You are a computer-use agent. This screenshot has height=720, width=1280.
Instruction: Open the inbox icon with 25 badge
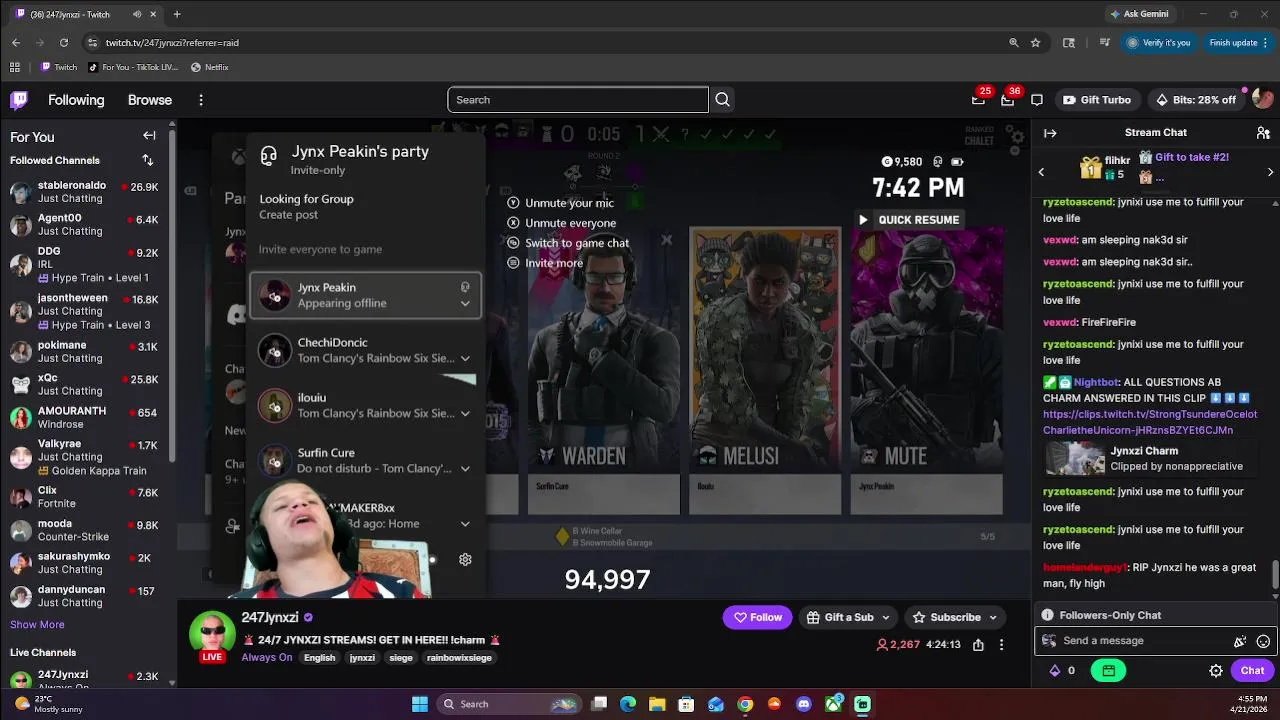coord(978,100)
